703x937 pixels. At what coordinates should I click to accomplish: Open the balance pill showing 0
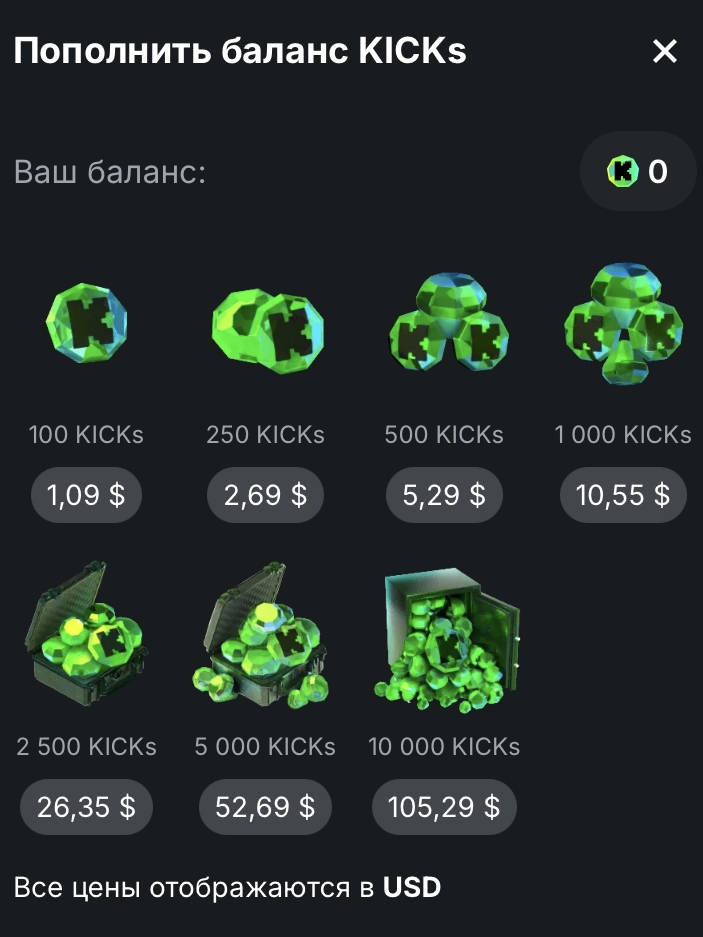pos(638,172)
